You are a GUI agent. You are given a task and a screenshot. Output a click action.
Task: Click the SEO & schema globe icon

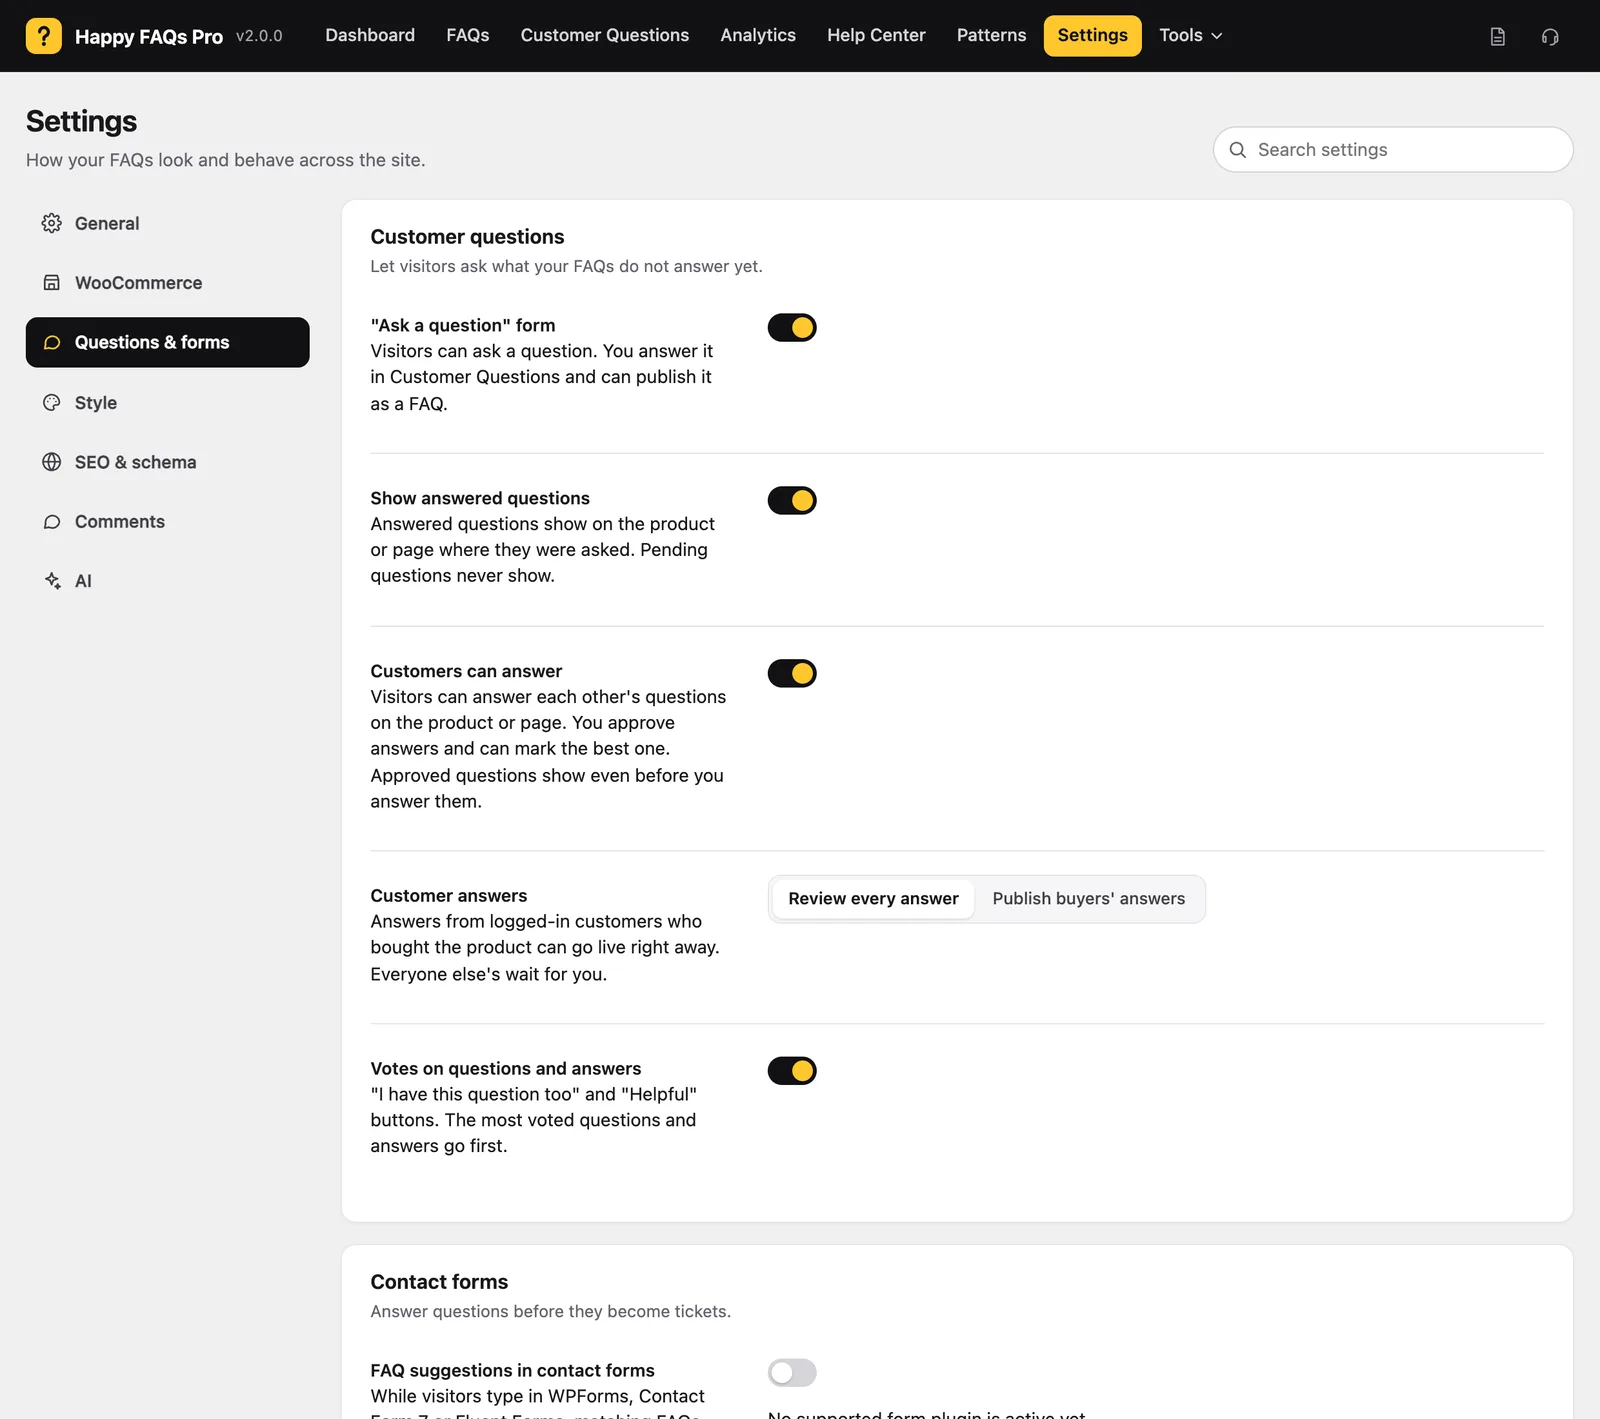point(52,462)
